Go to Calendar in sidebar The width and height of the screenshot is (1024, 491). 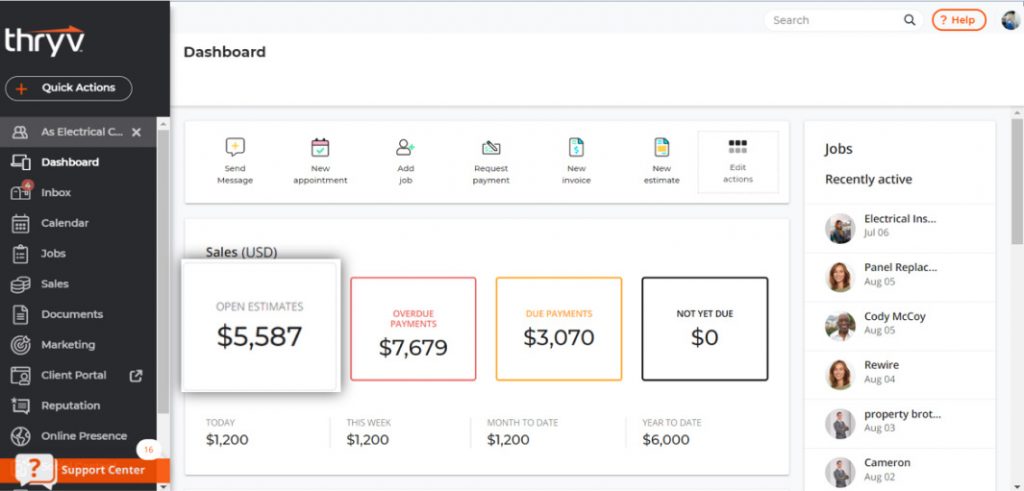tap(64, 223)
